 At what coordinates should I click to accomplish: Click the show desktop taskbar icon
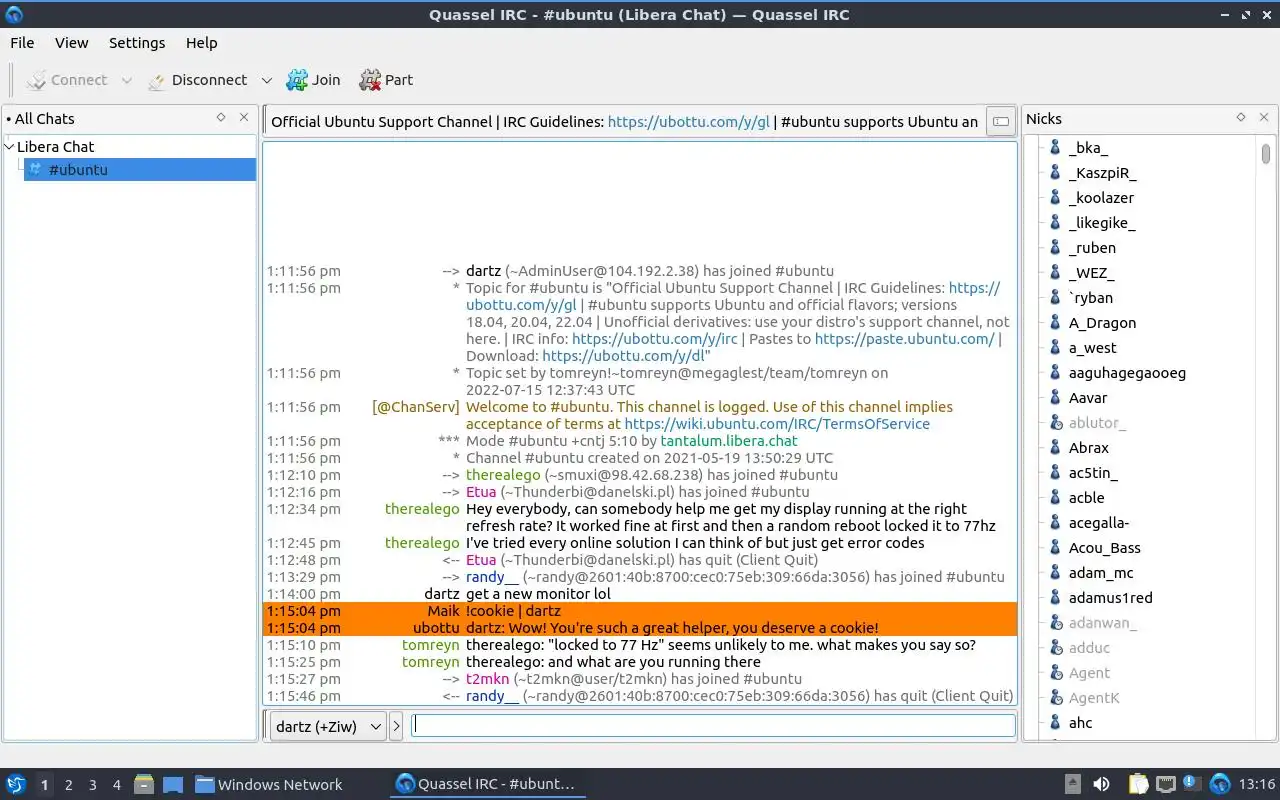coord(172,784)
